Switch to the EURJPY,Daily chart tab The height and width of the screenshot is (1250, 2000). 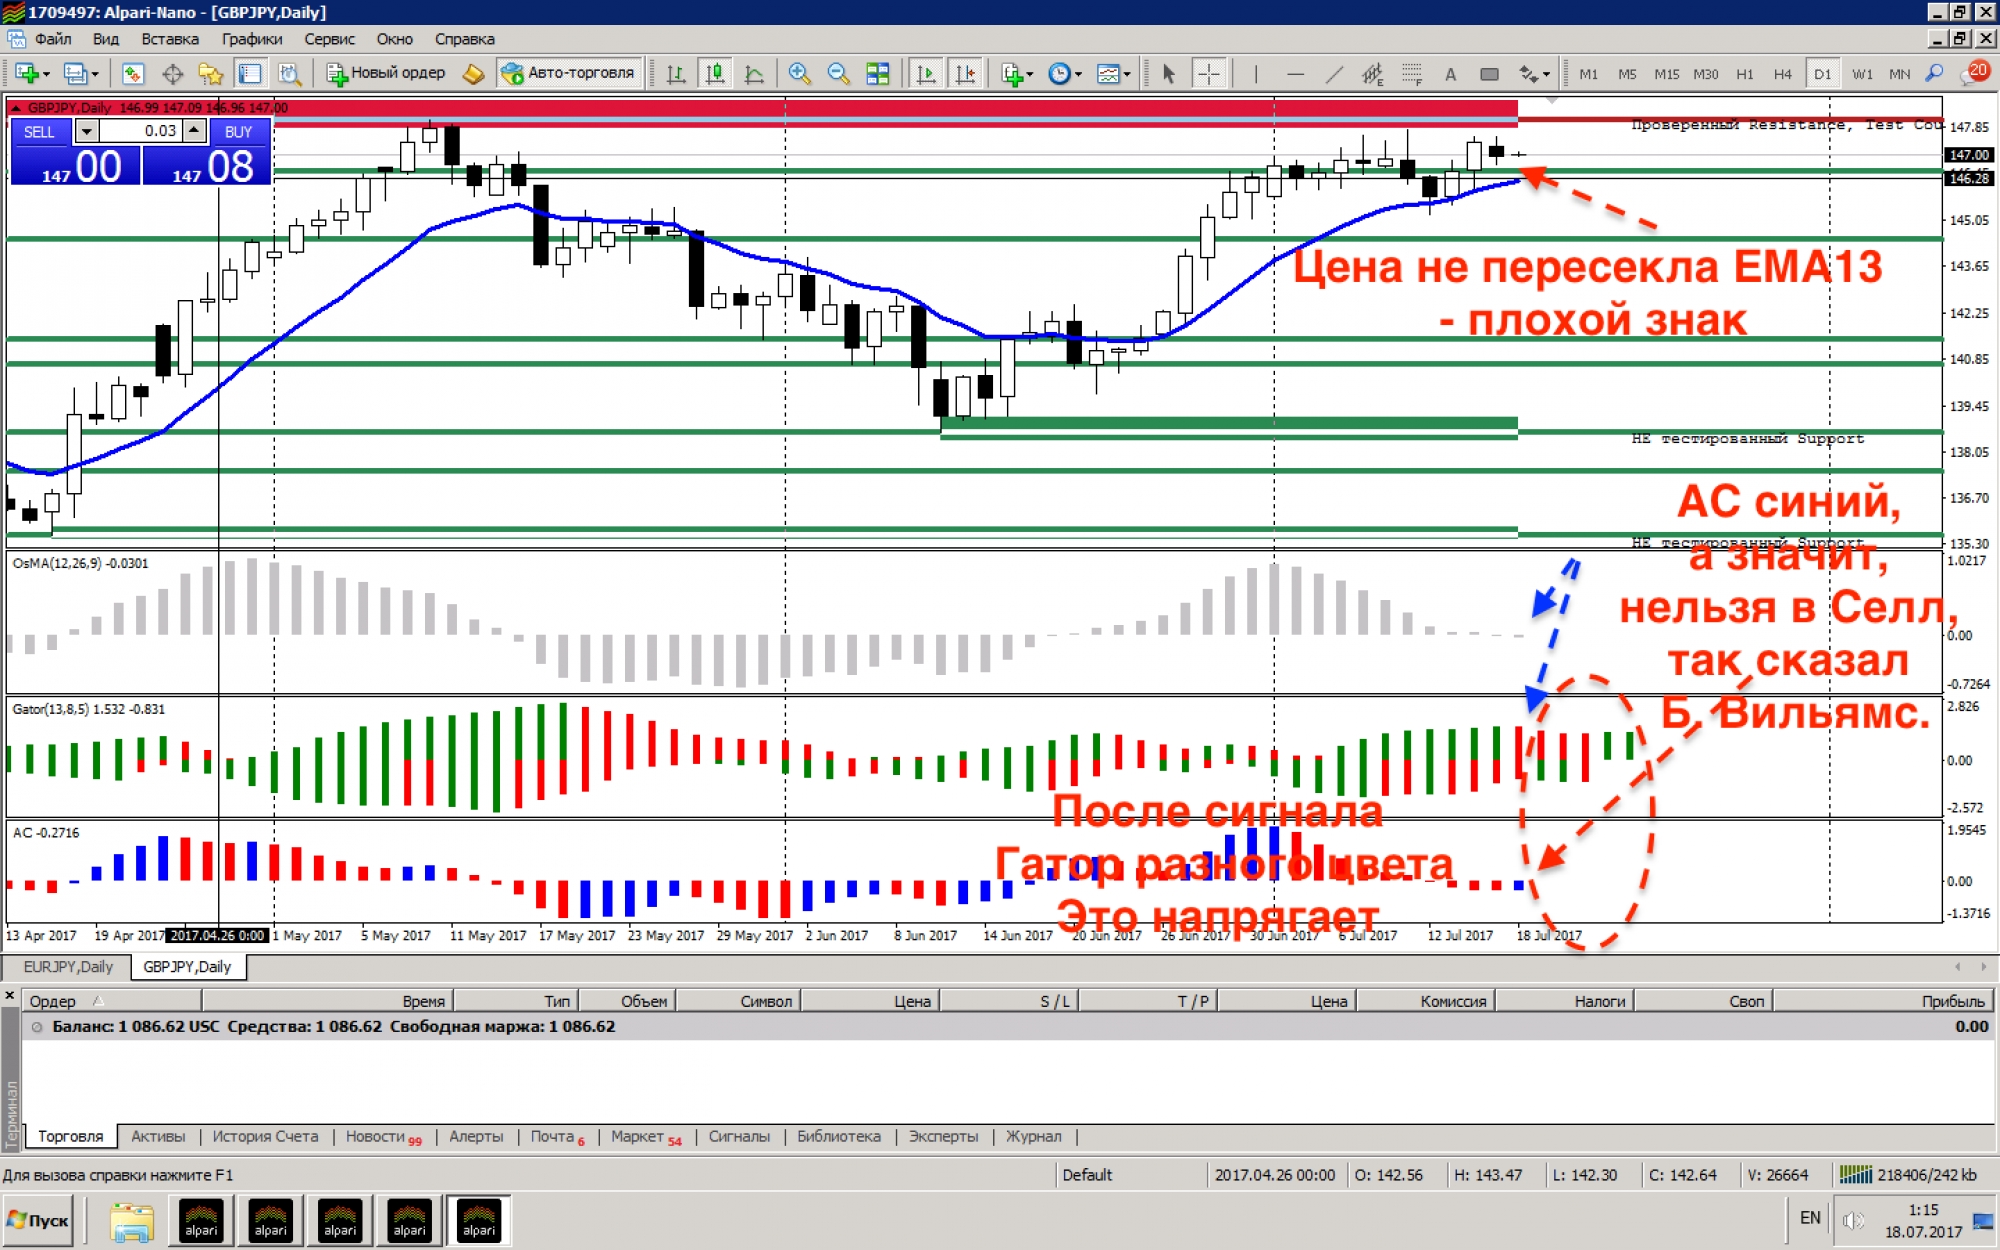68,967
